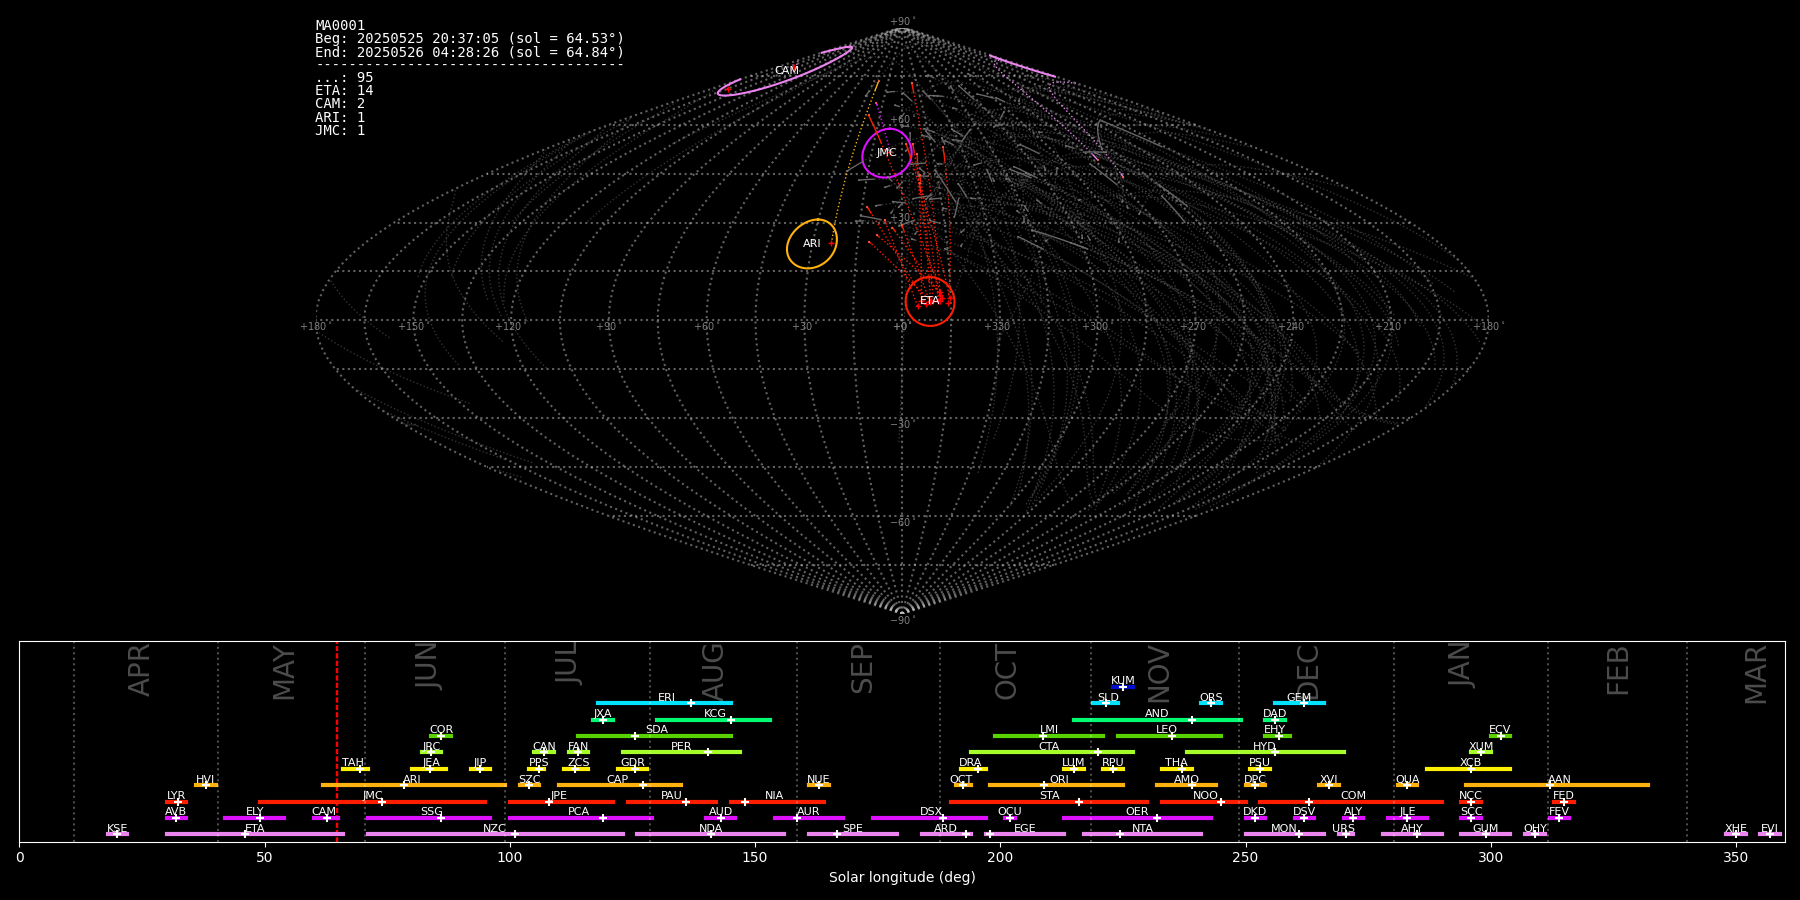Click the pink NTA shower bar
This screenshot has height=900, width=1800.
[x=1142, y=834]
